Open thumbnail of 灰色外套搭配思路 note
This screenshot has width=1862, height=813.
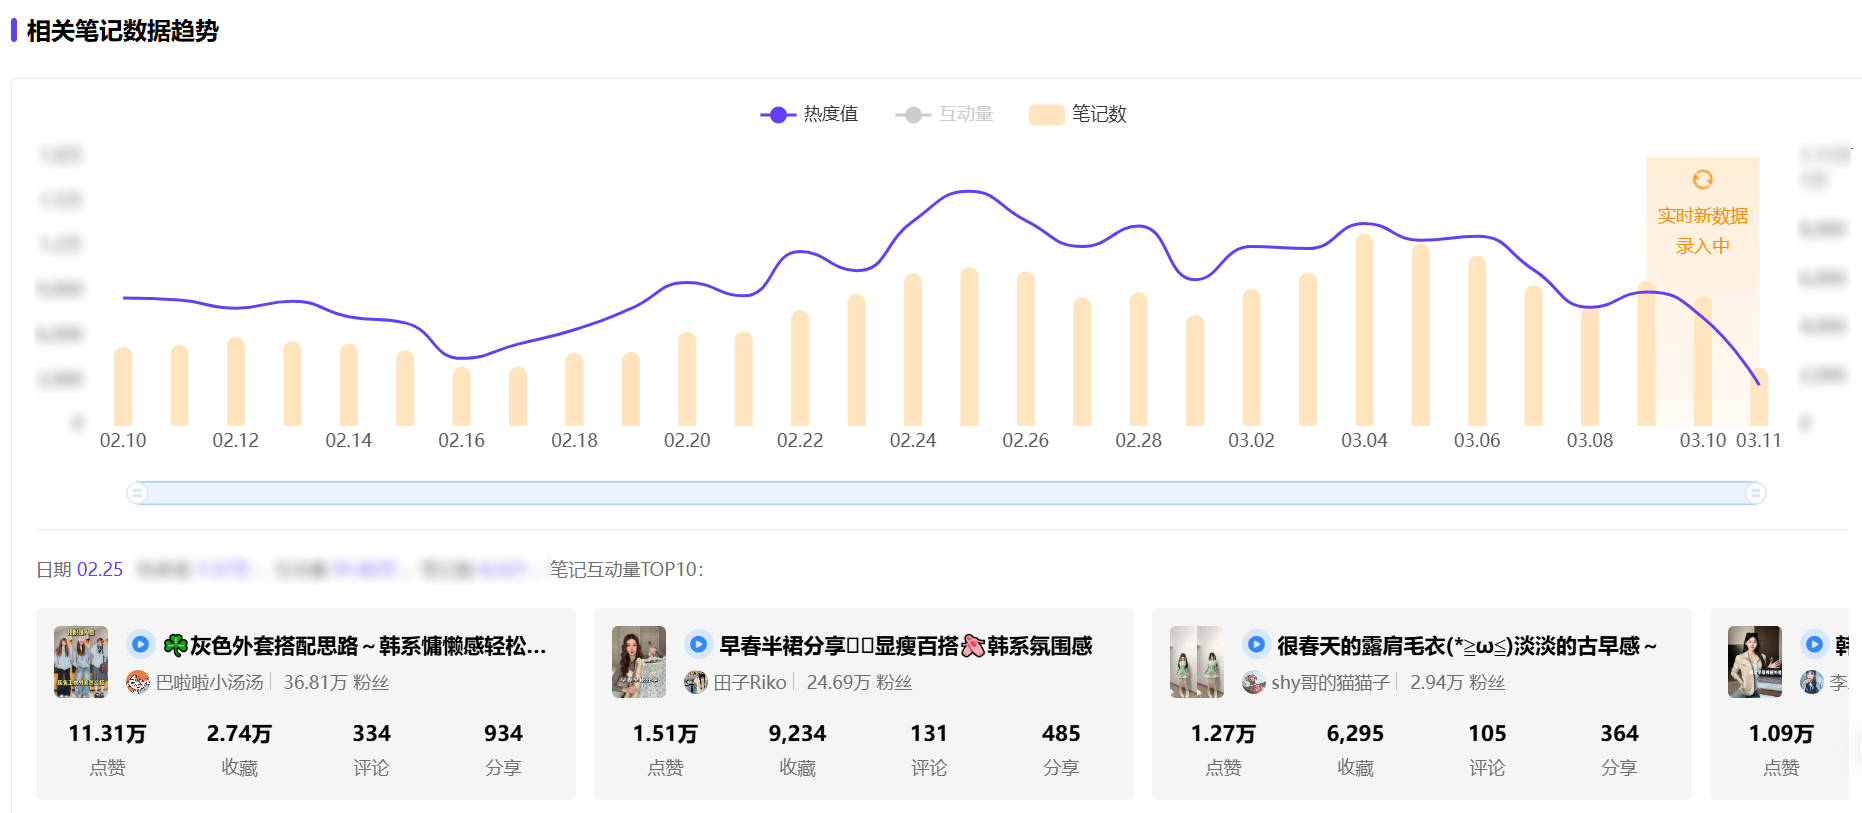81,662
